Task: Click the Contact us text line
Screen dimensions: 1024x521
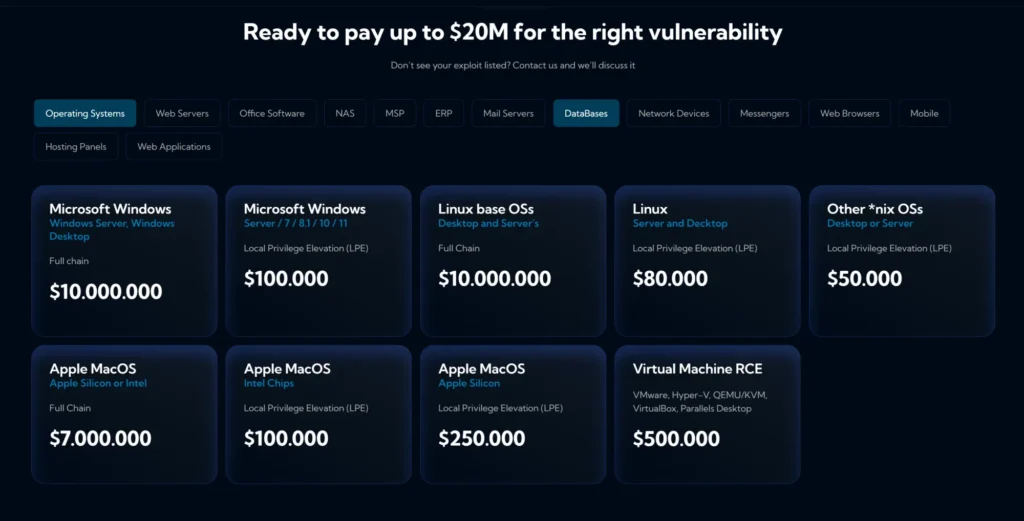Action: pyautogui.click(x=513, y=65)
